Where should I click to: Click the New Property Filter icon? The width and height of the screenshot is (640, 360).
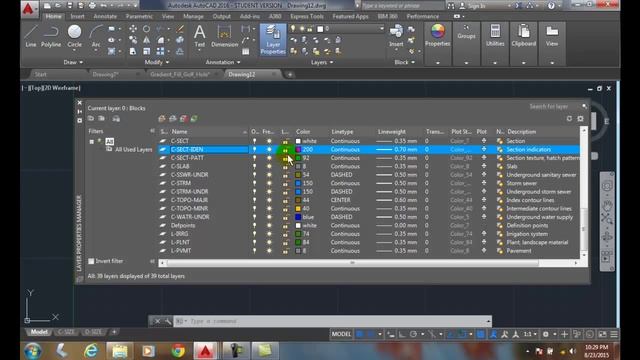[91, 118]
